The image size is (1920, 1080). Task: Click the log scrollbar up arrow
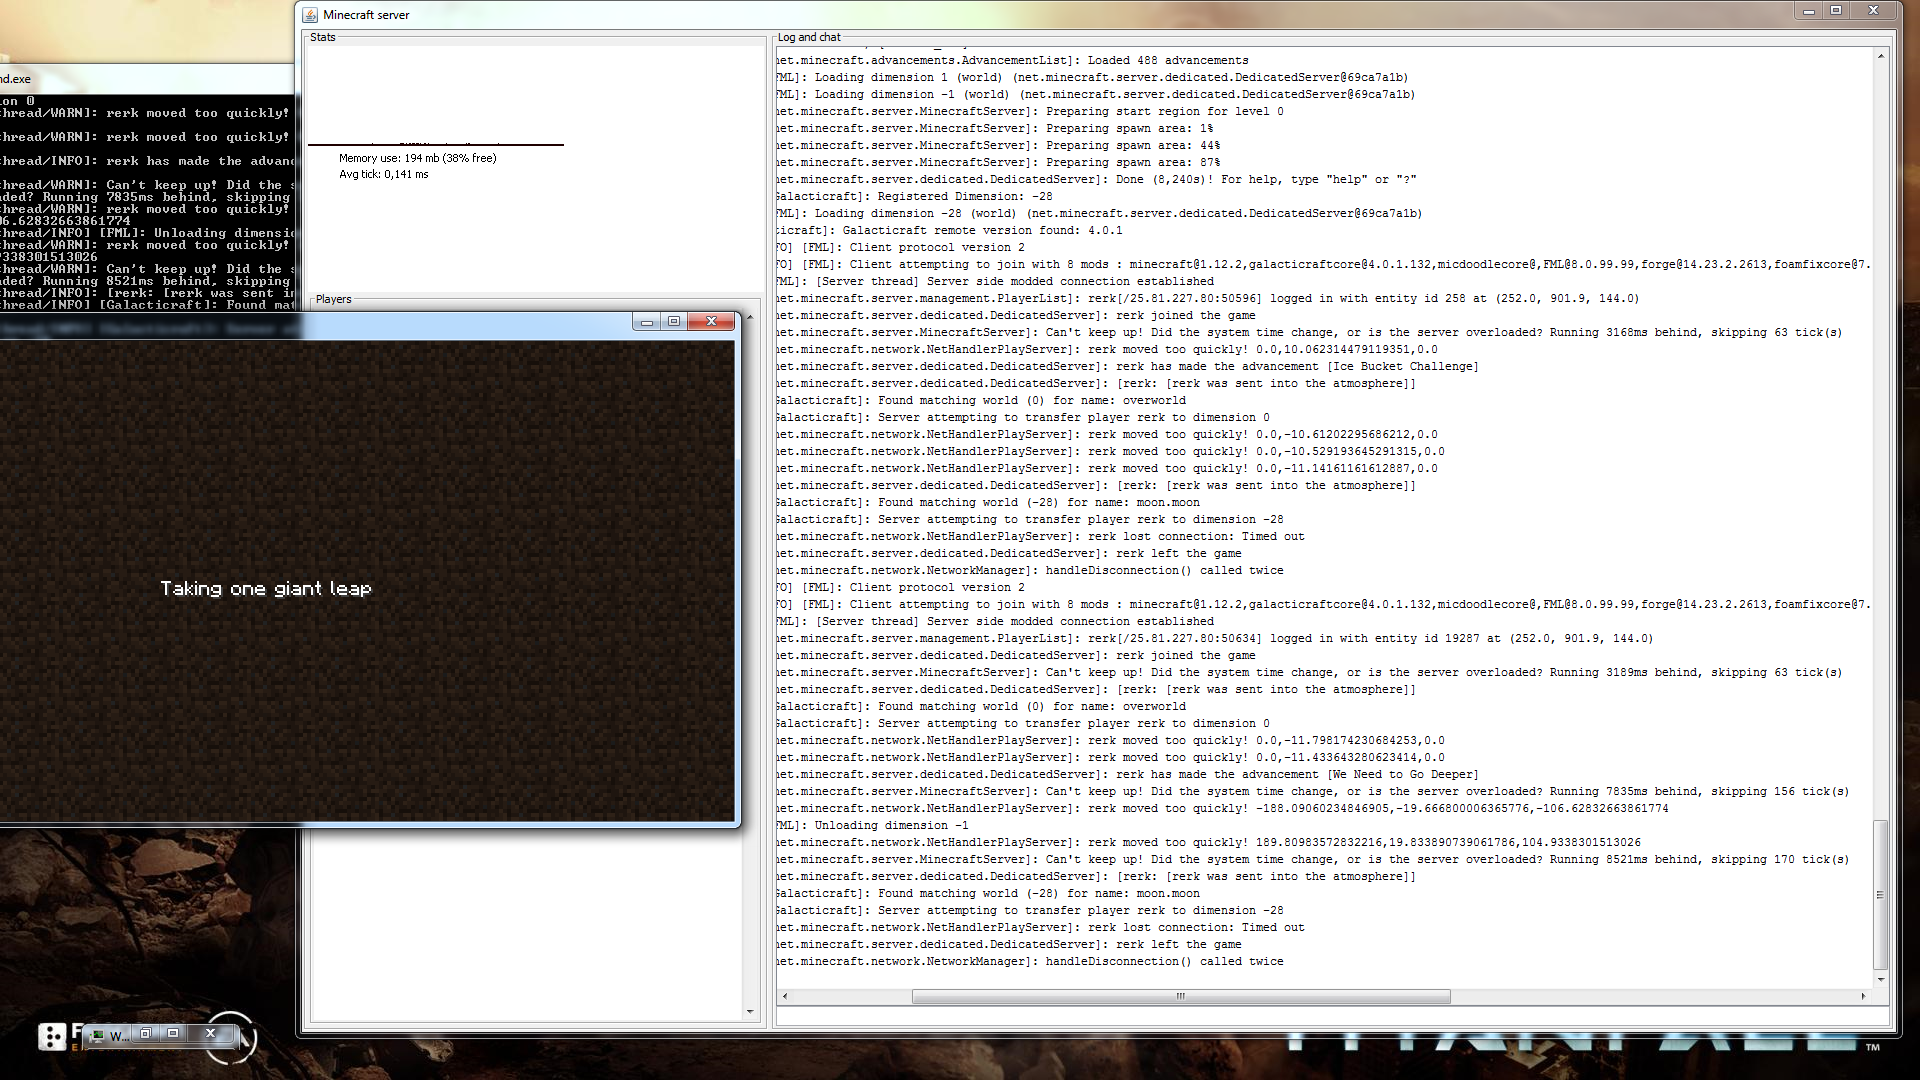pos(1881,56)
